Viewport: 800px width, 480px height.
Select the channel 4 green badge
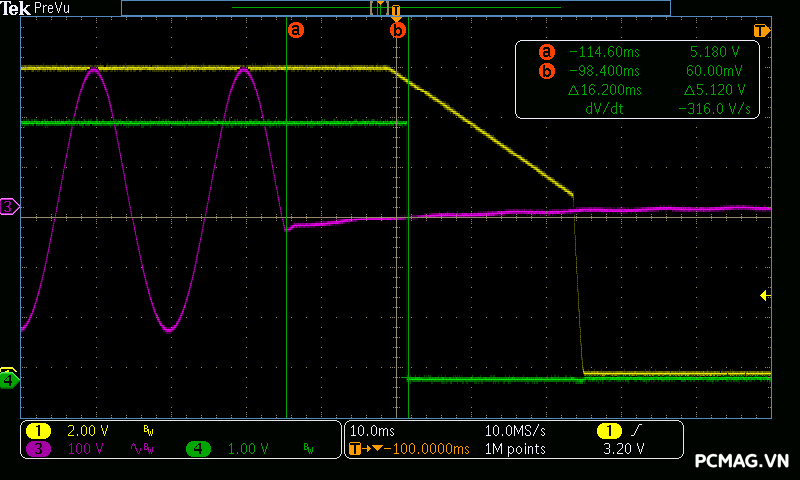pyautogui.click(x=199, y=449)
